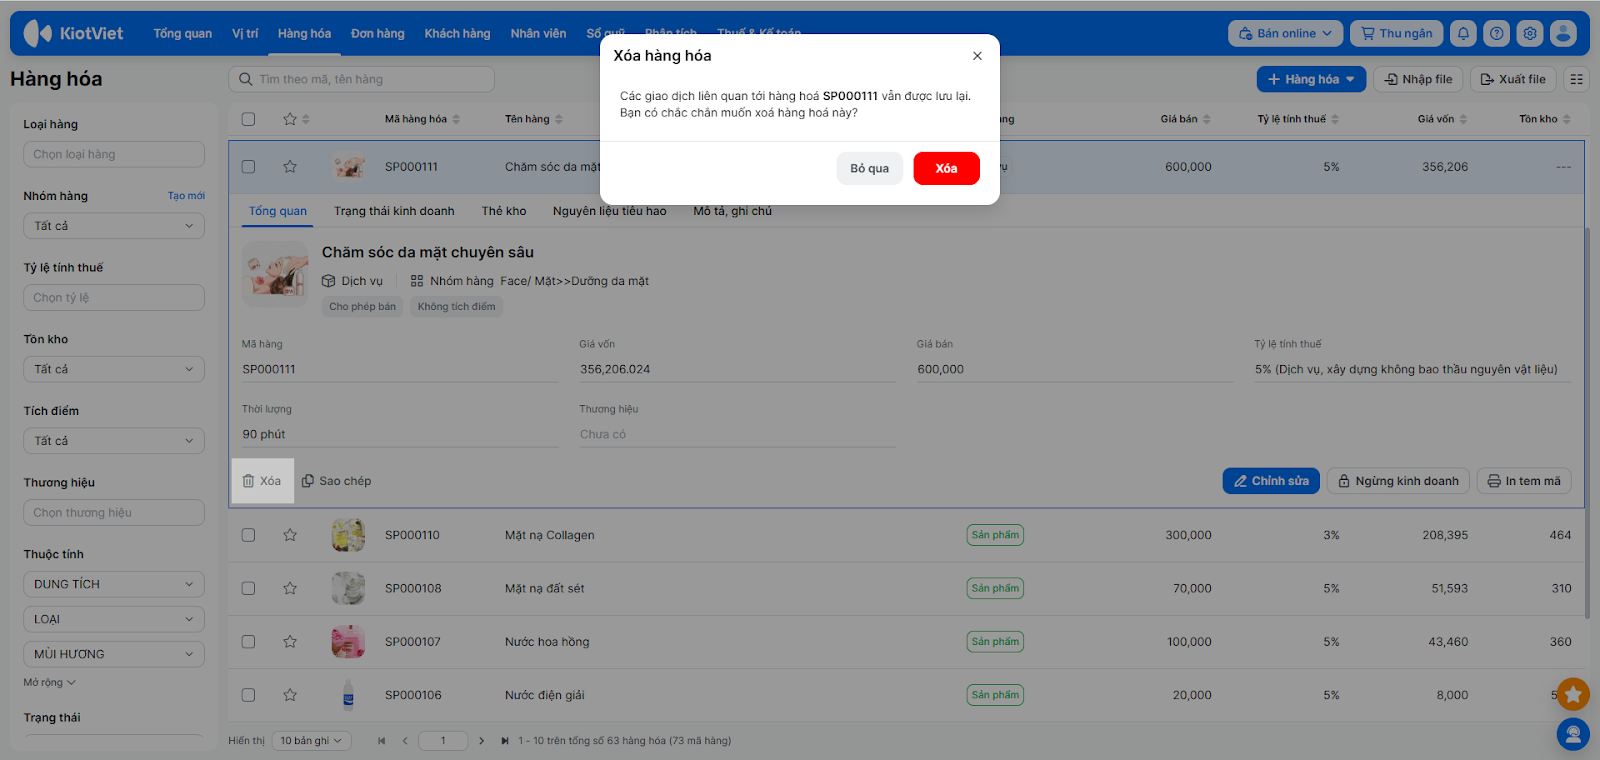The image size is (1600, 760).
Task: Open Tích điểm Tất cả dropdown
Action: coord(114,441)
